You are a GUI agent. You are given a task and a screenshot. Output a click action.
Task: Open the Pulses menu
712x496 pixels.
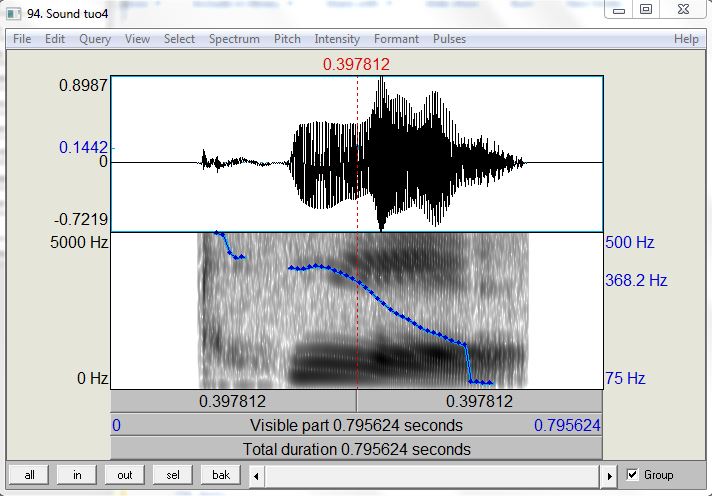coord(449,39)
